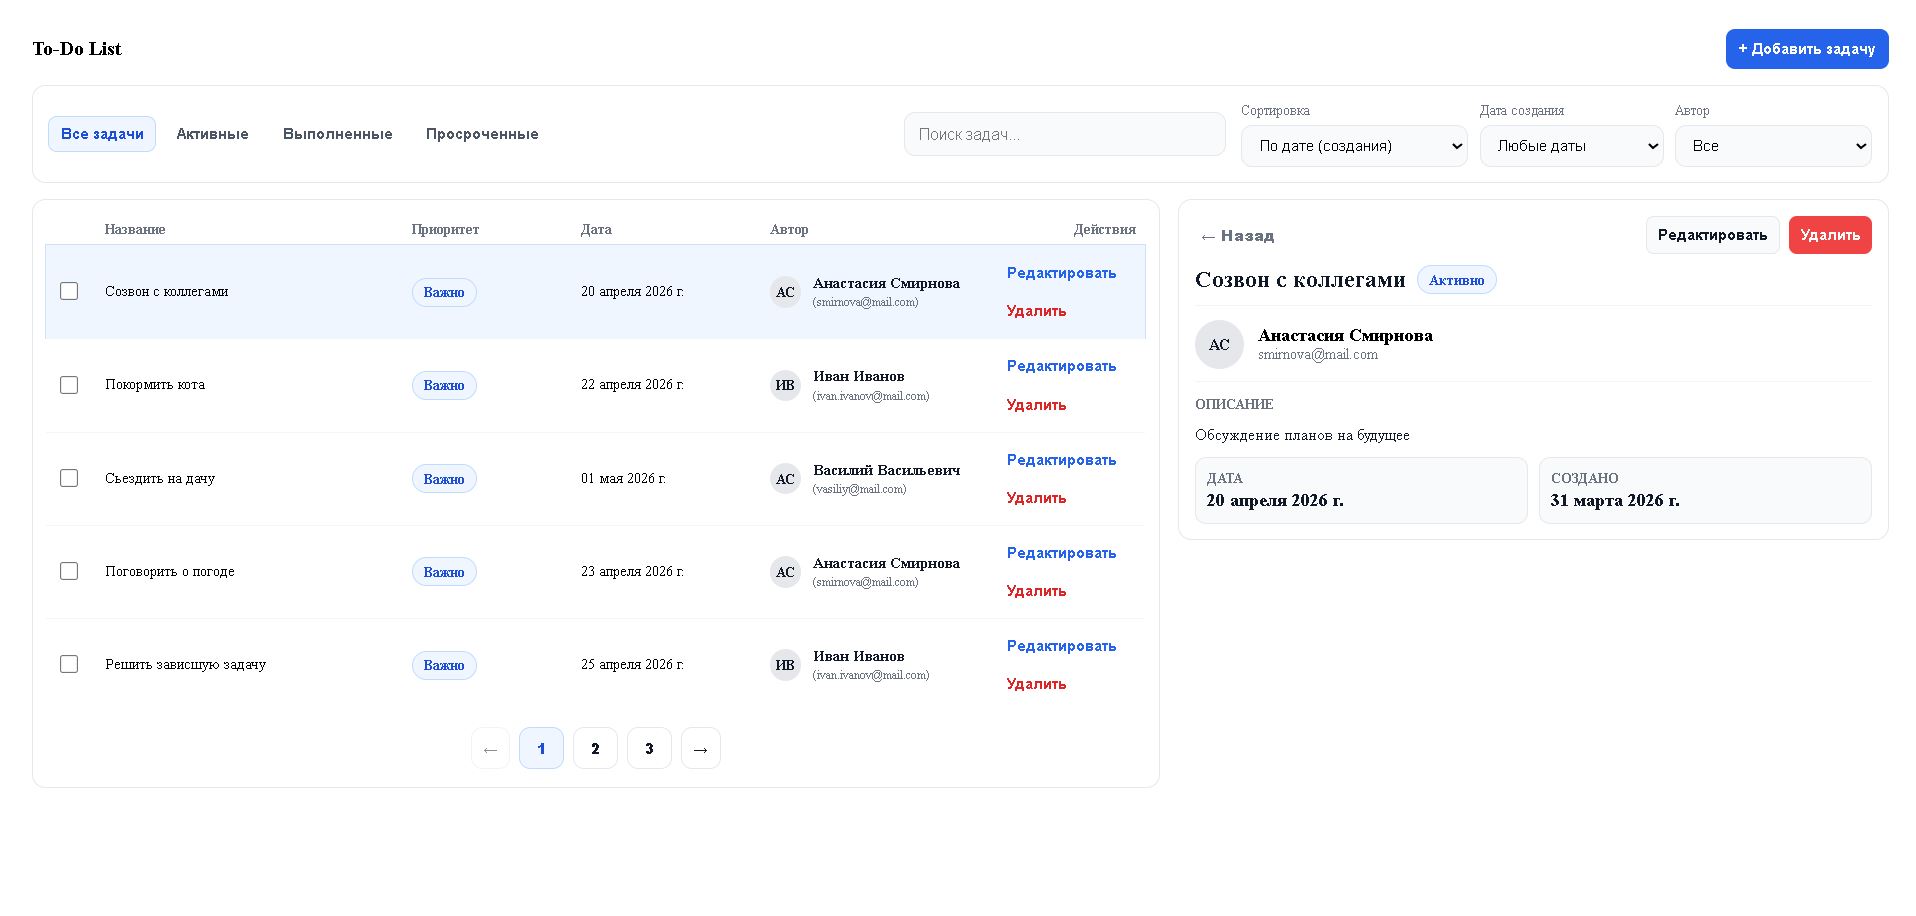Click the red Удалить button in the detail panel
1916x916 pixels.
tap(1830, 235)
